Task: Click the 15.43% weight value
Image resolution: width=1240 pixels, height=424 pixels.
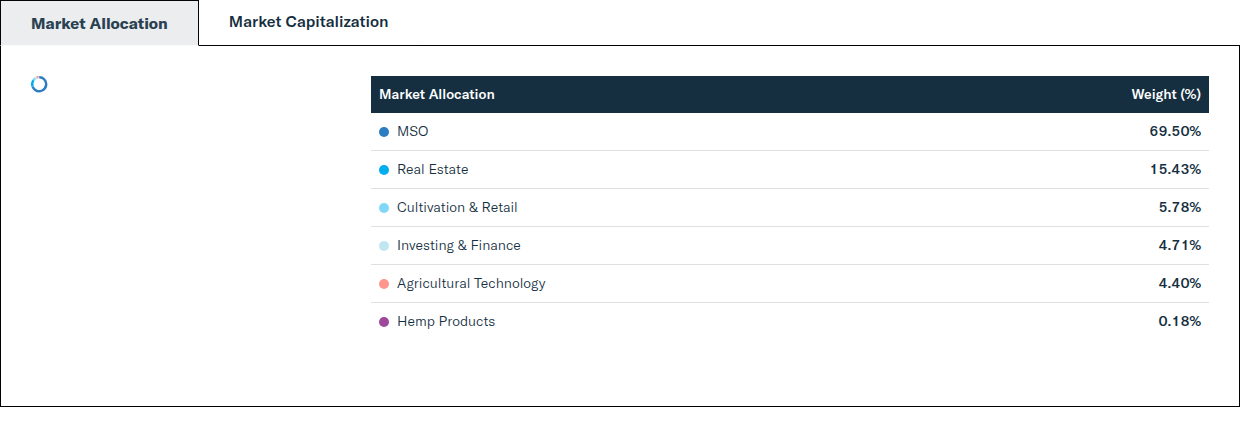Action: [1175, 170]
